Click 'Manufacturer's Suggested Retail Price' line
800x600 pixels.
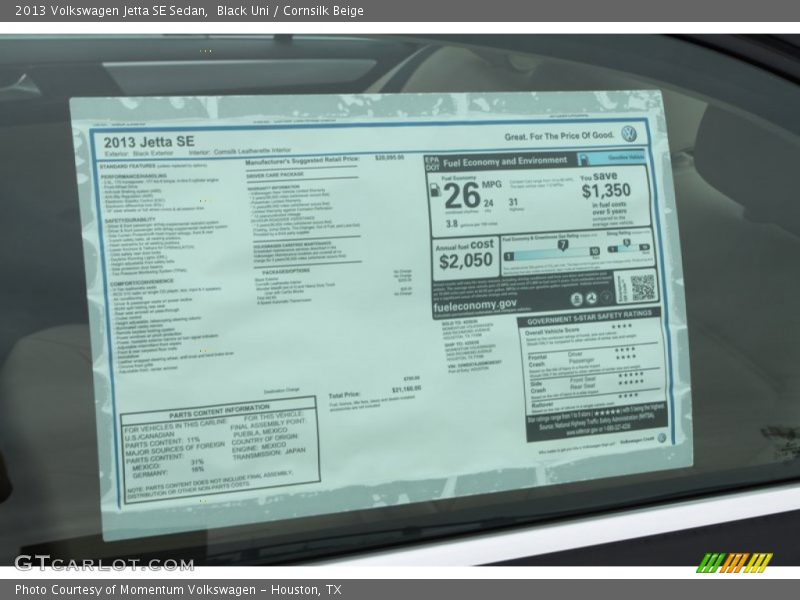[302, 160]
